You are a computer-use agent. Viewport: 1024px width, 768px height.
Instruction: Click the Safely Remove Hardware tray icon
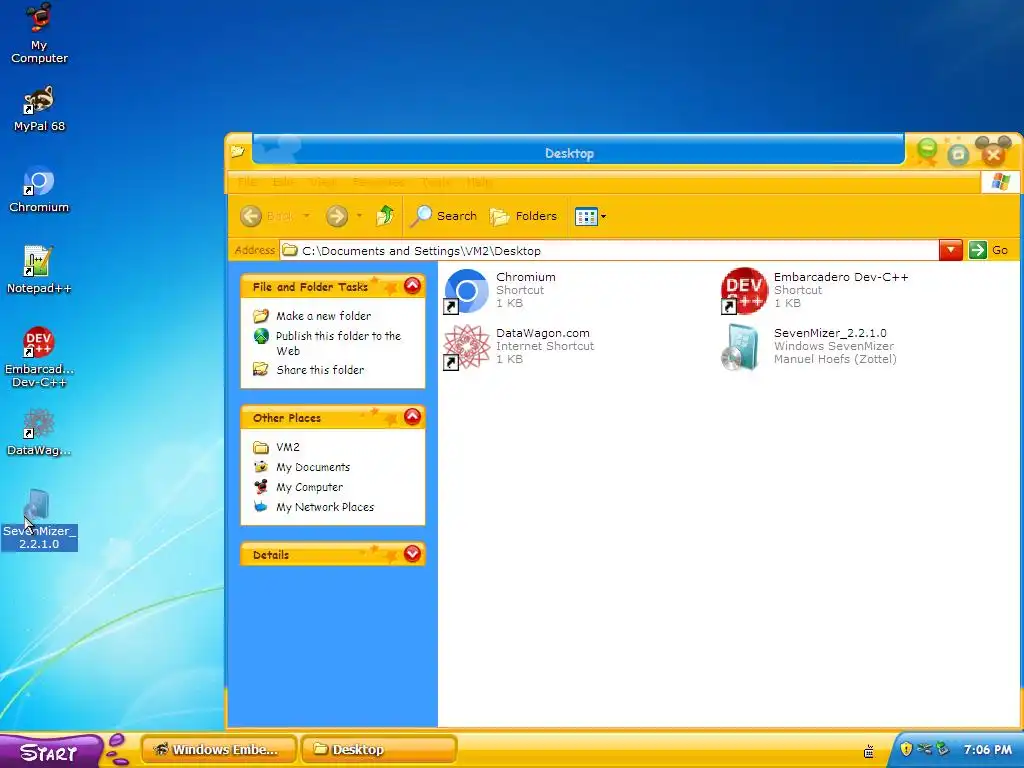tap(942, 748)
